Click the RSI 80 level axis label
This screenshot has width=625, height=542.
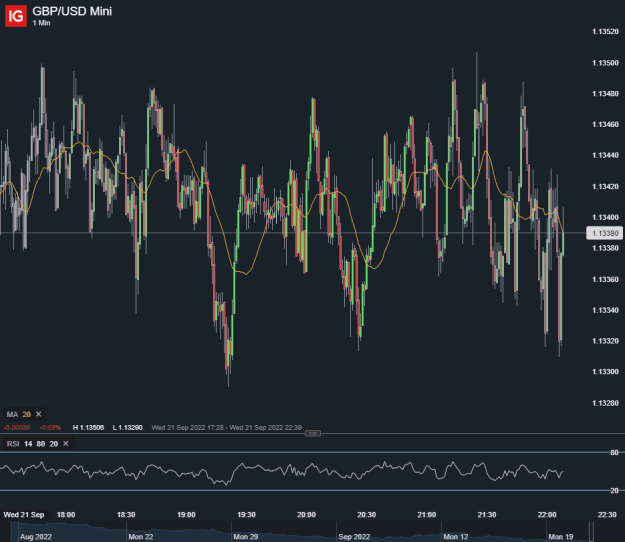click(x=614, y=452)
